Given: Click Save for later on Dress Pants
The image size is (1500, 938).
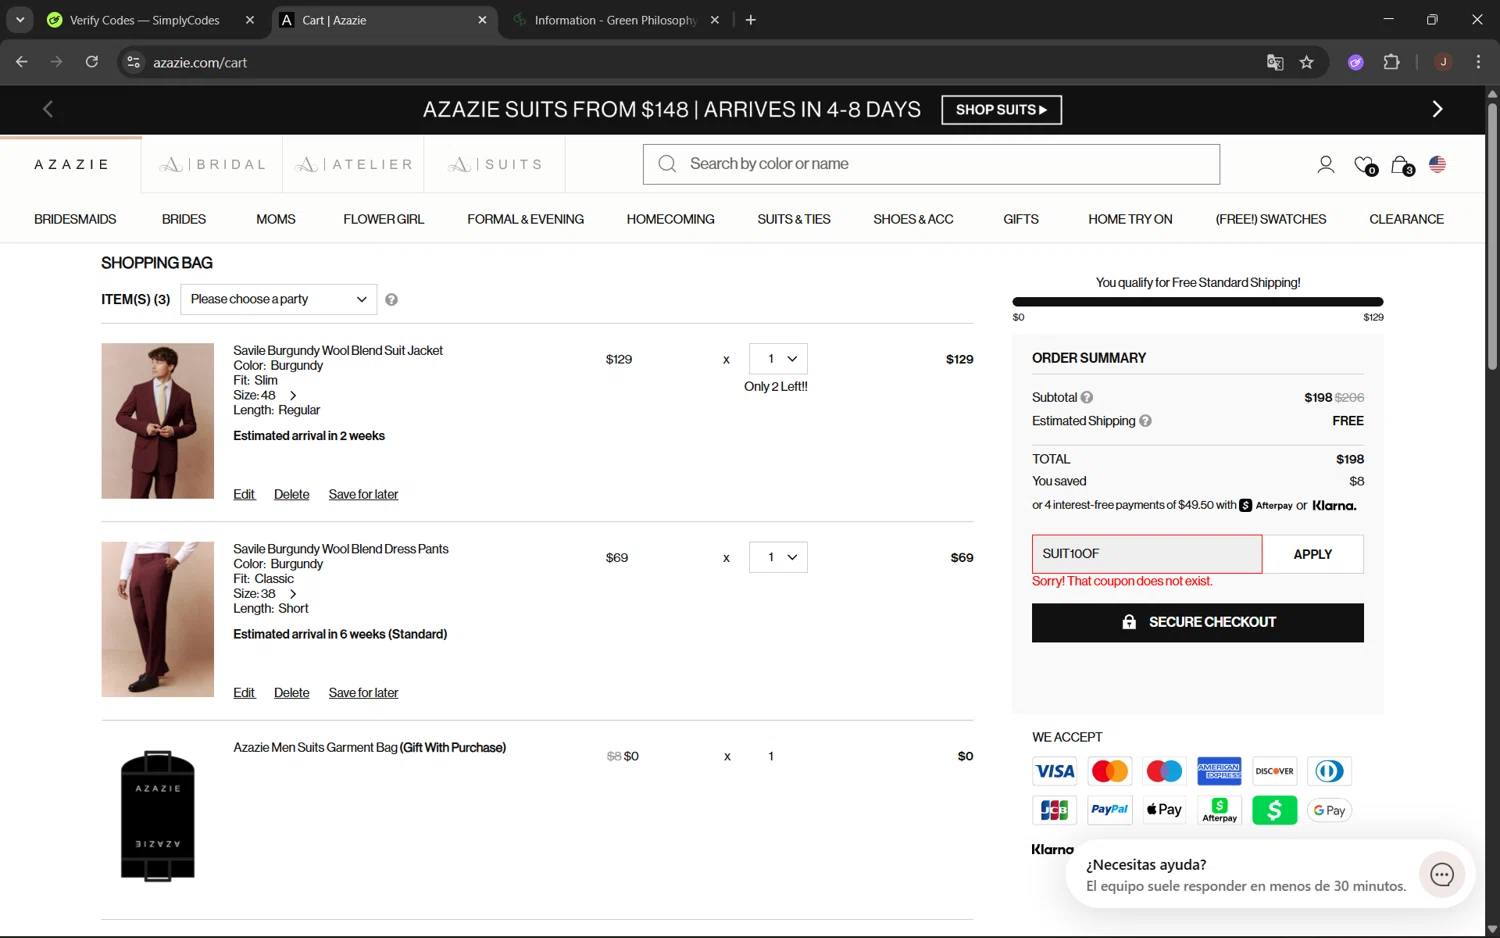Looking at the screenshot, I should (x=363, y=693).
